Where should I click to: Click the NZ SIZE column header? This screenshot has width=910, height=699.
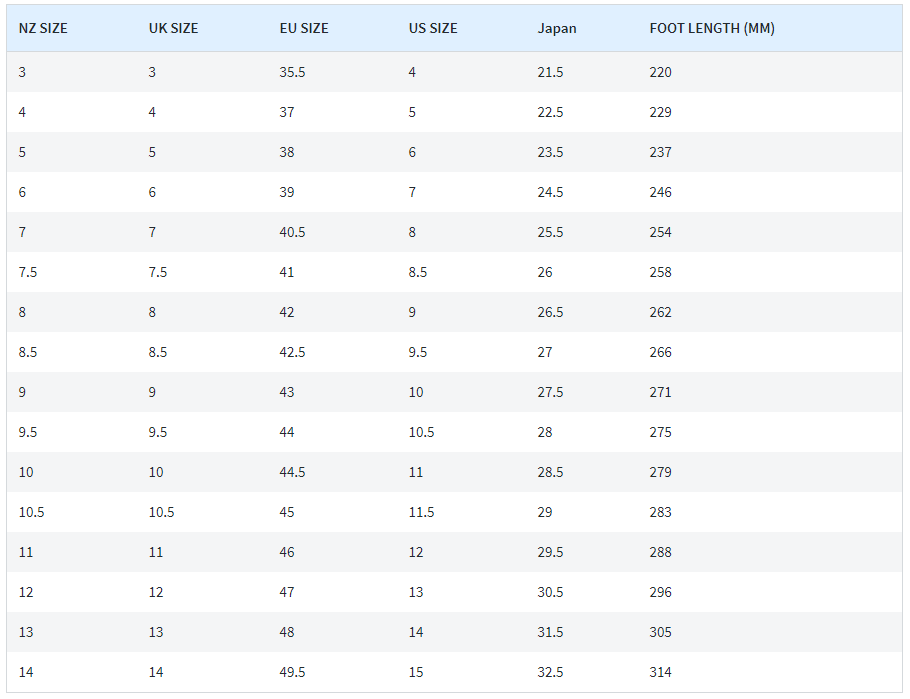tap(43, 28)
